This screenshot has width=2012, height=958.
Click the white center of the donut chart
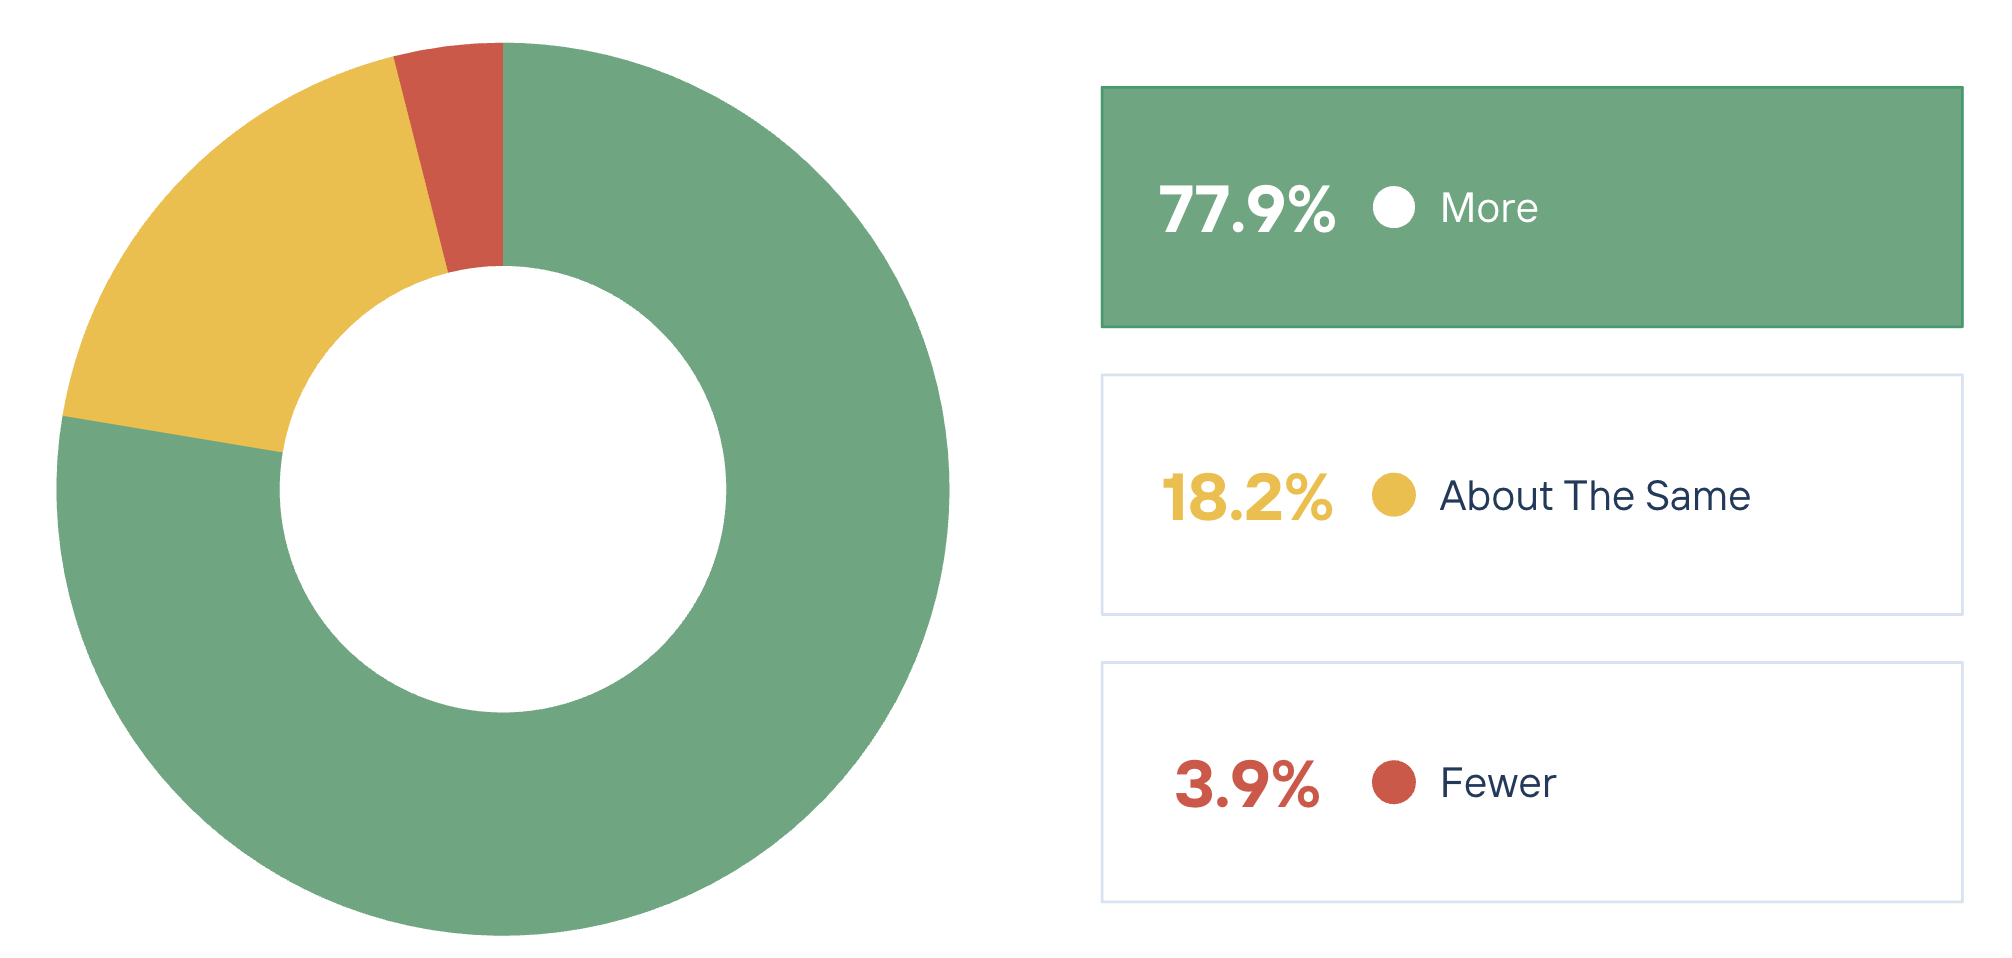pyautogui.click(x=503, y=489)
